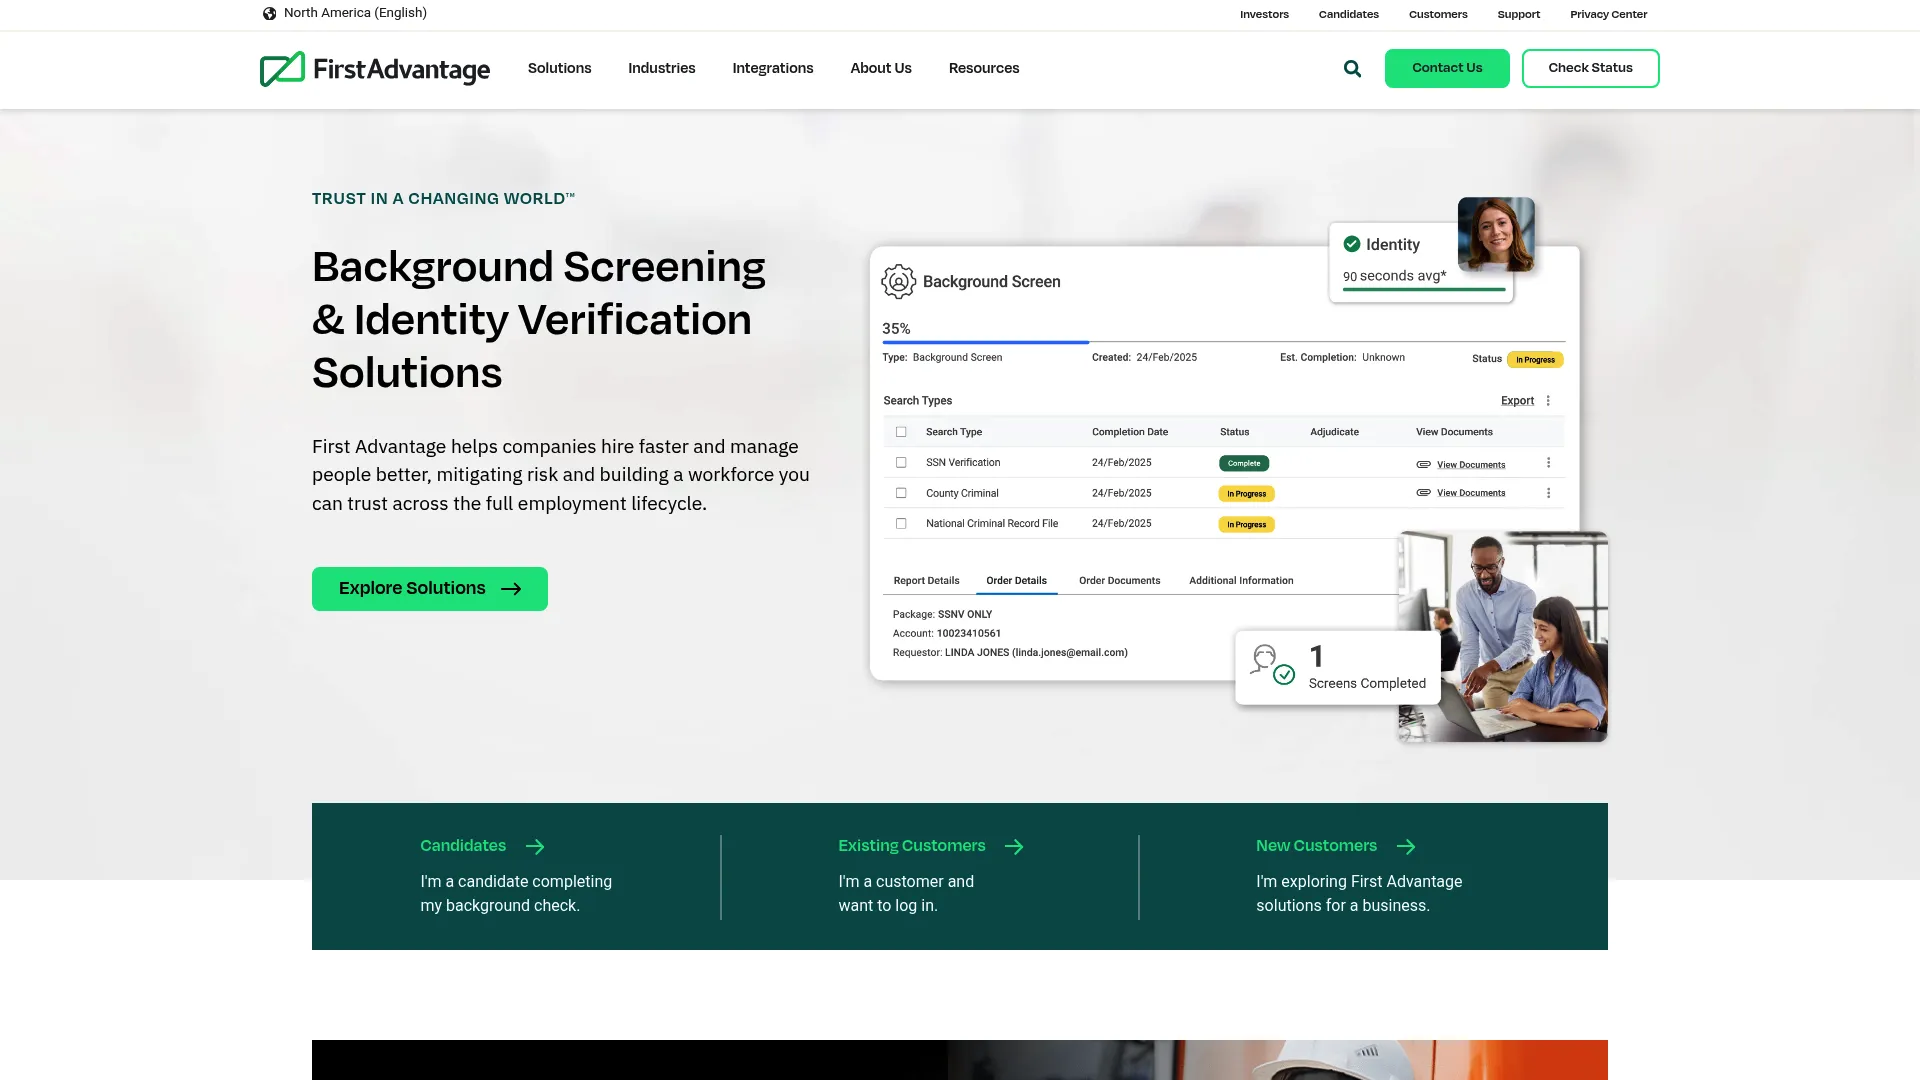Click the Completion Date column header
The height and width of the screenshot is (1080, 1920).
[x=1129, y=432]
